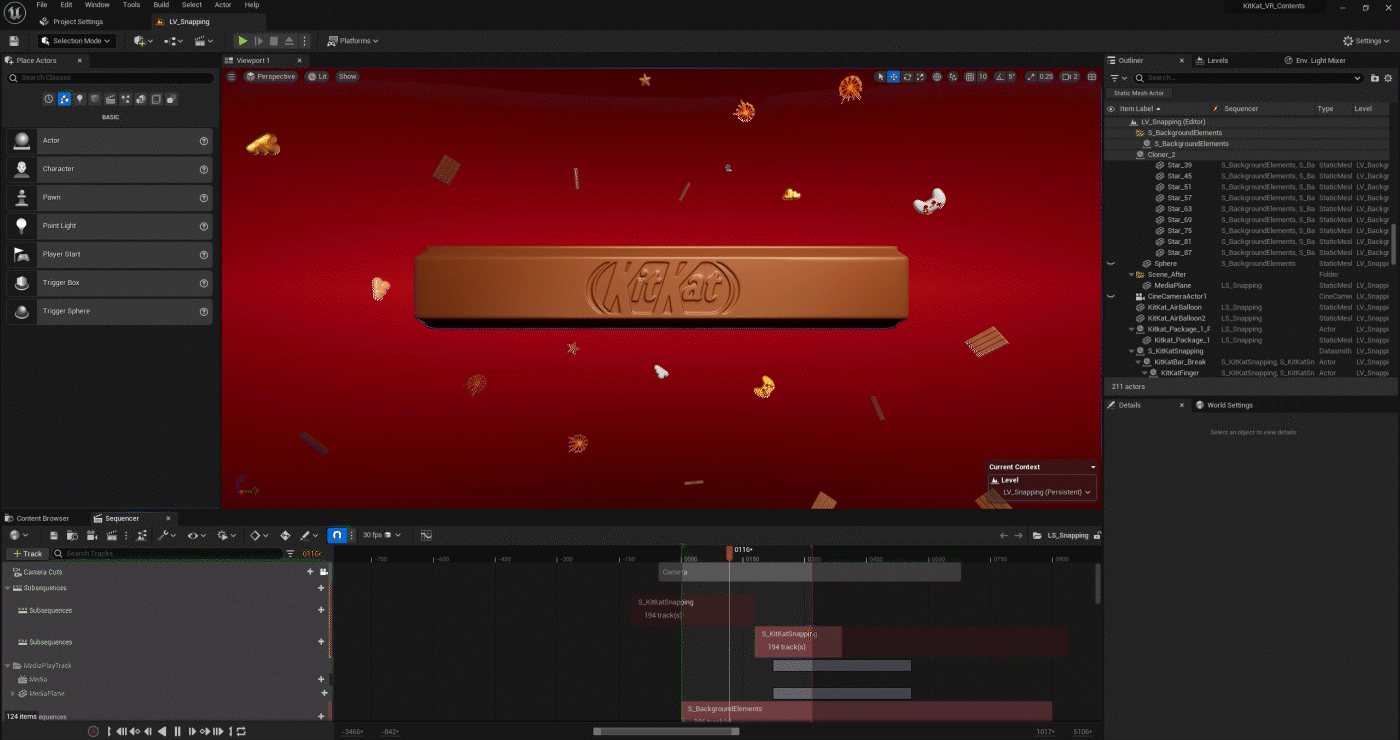The height and width of the screenshot is (740, 1400).
Task: Toggle Sequencer loop playback
Action: click(x=241, y=732)
